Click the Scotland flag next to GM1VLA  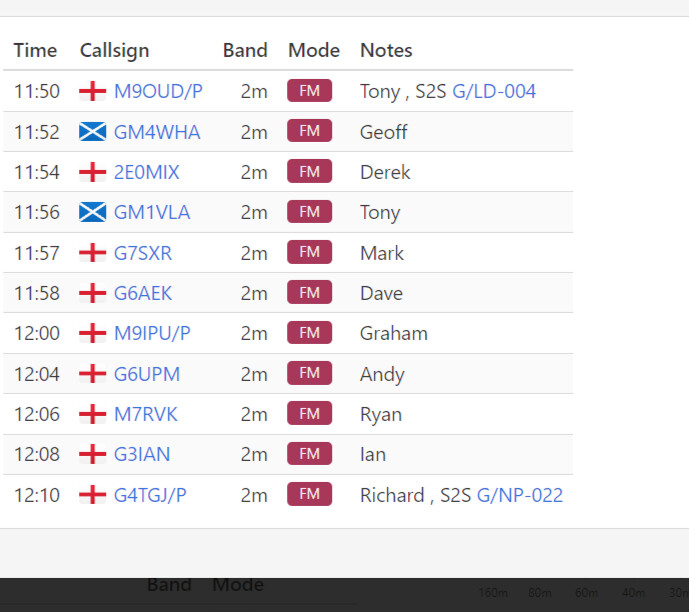click(92, 212)
